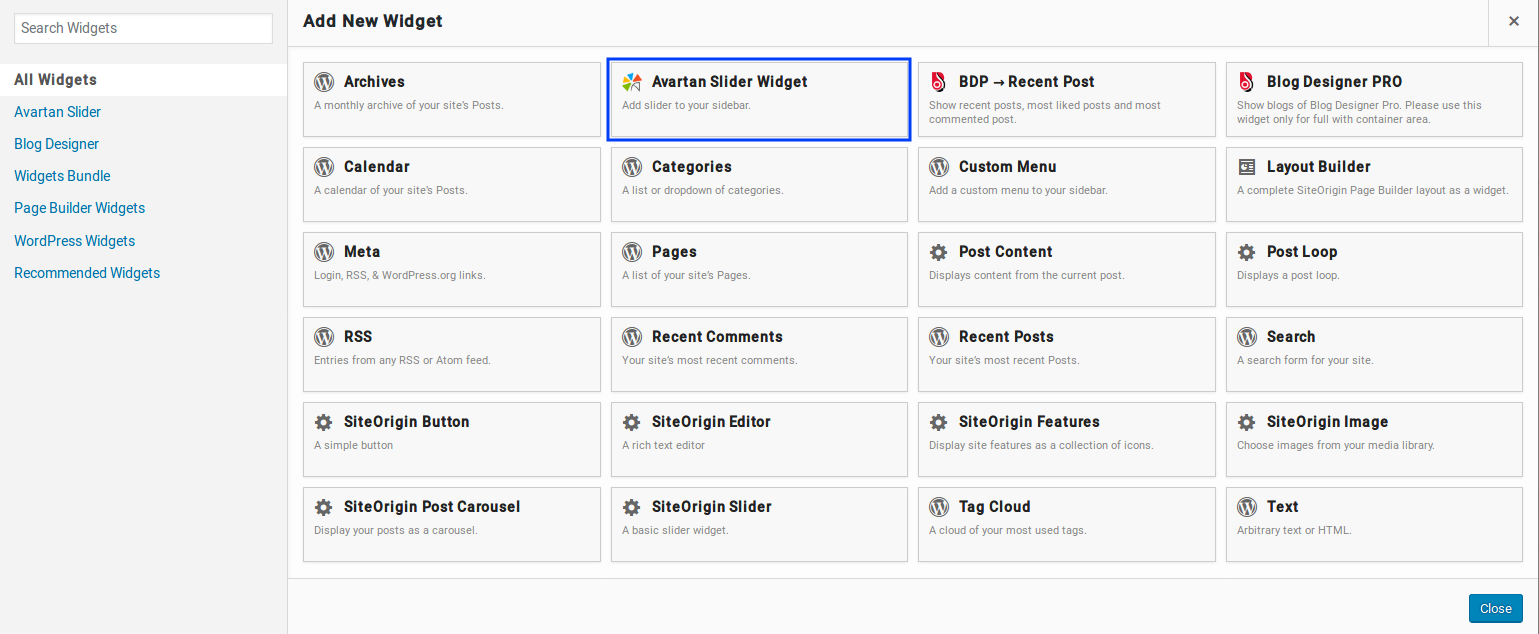
Task: Click 'A simple button' description
Action: coord(353,445)
